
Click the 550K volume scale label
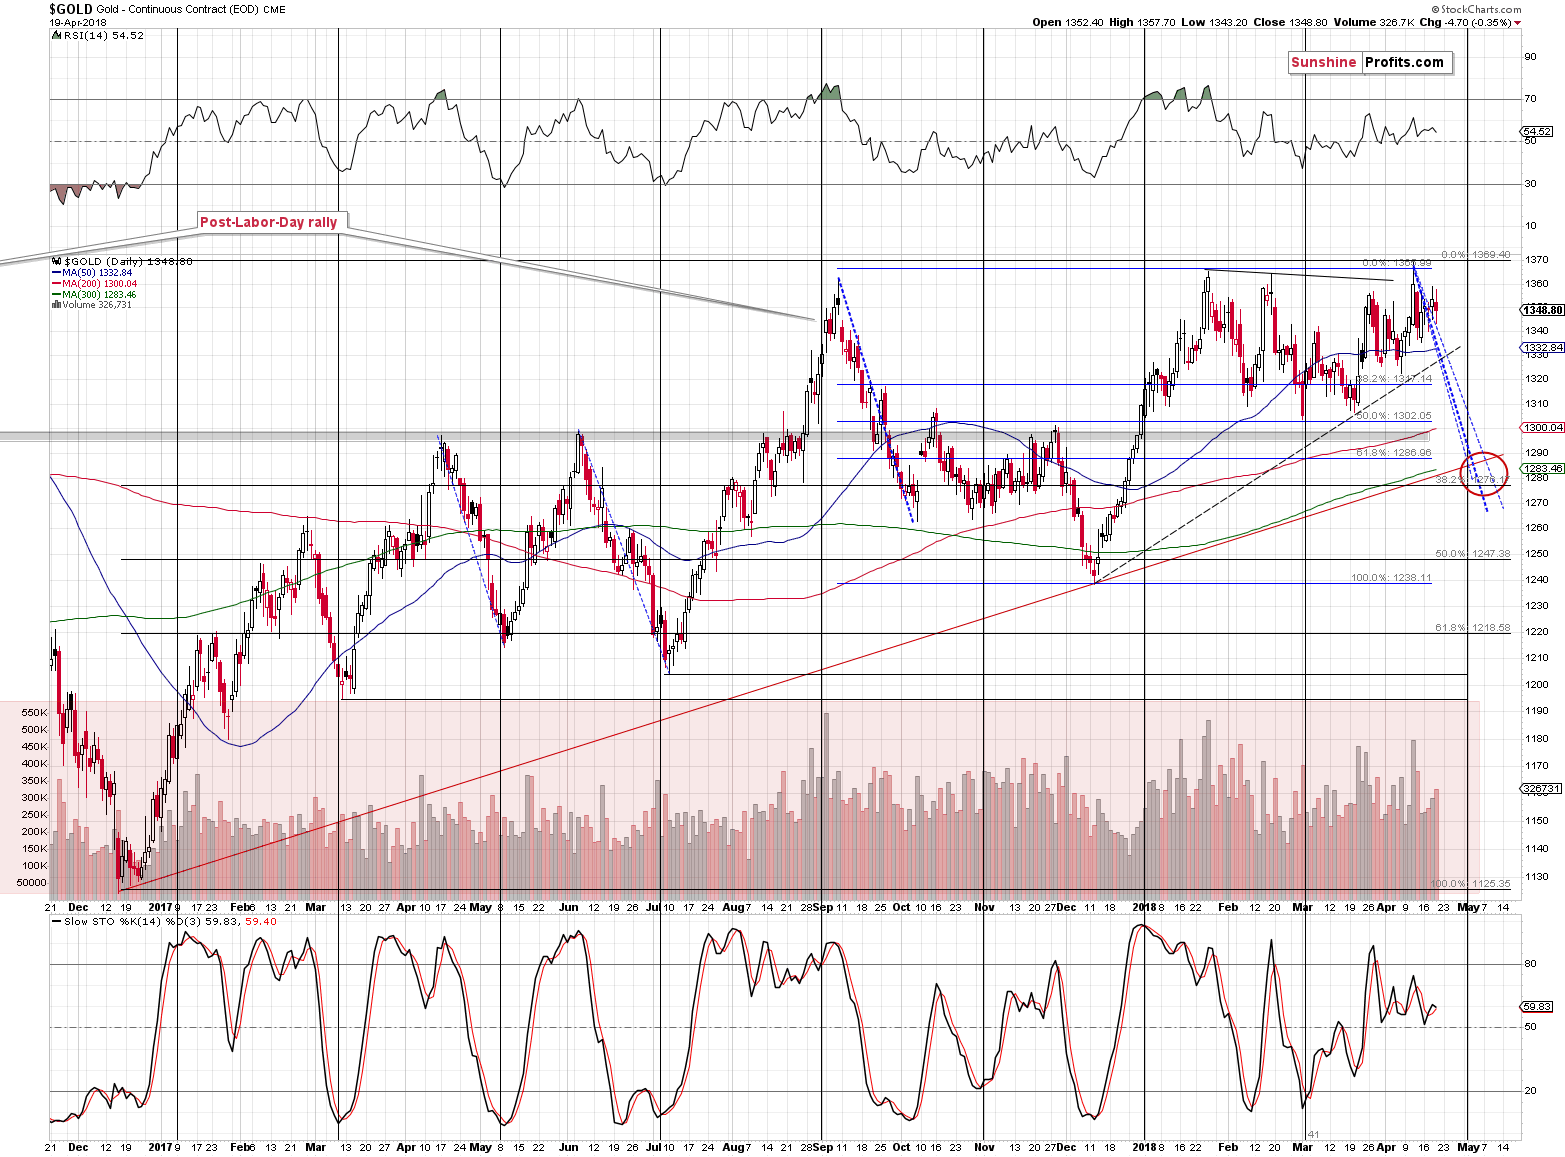point(33,713)
